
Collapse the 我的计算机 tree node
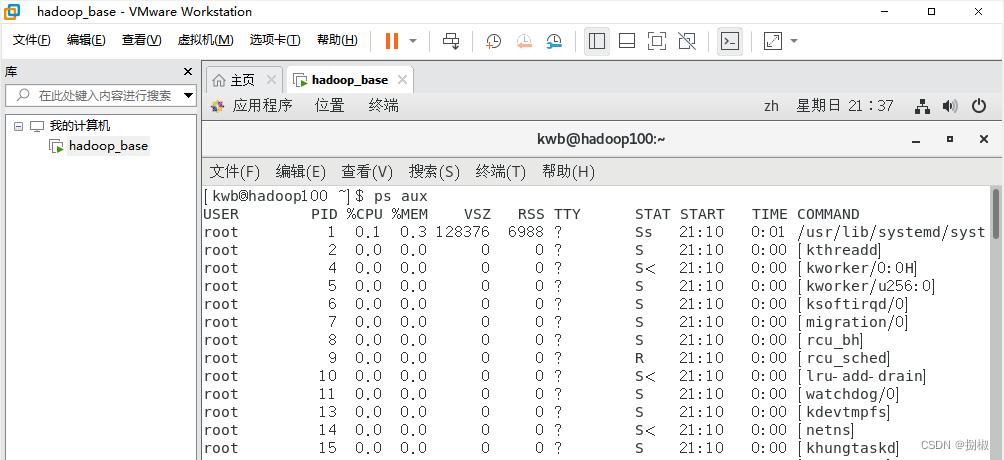[18, 126]
